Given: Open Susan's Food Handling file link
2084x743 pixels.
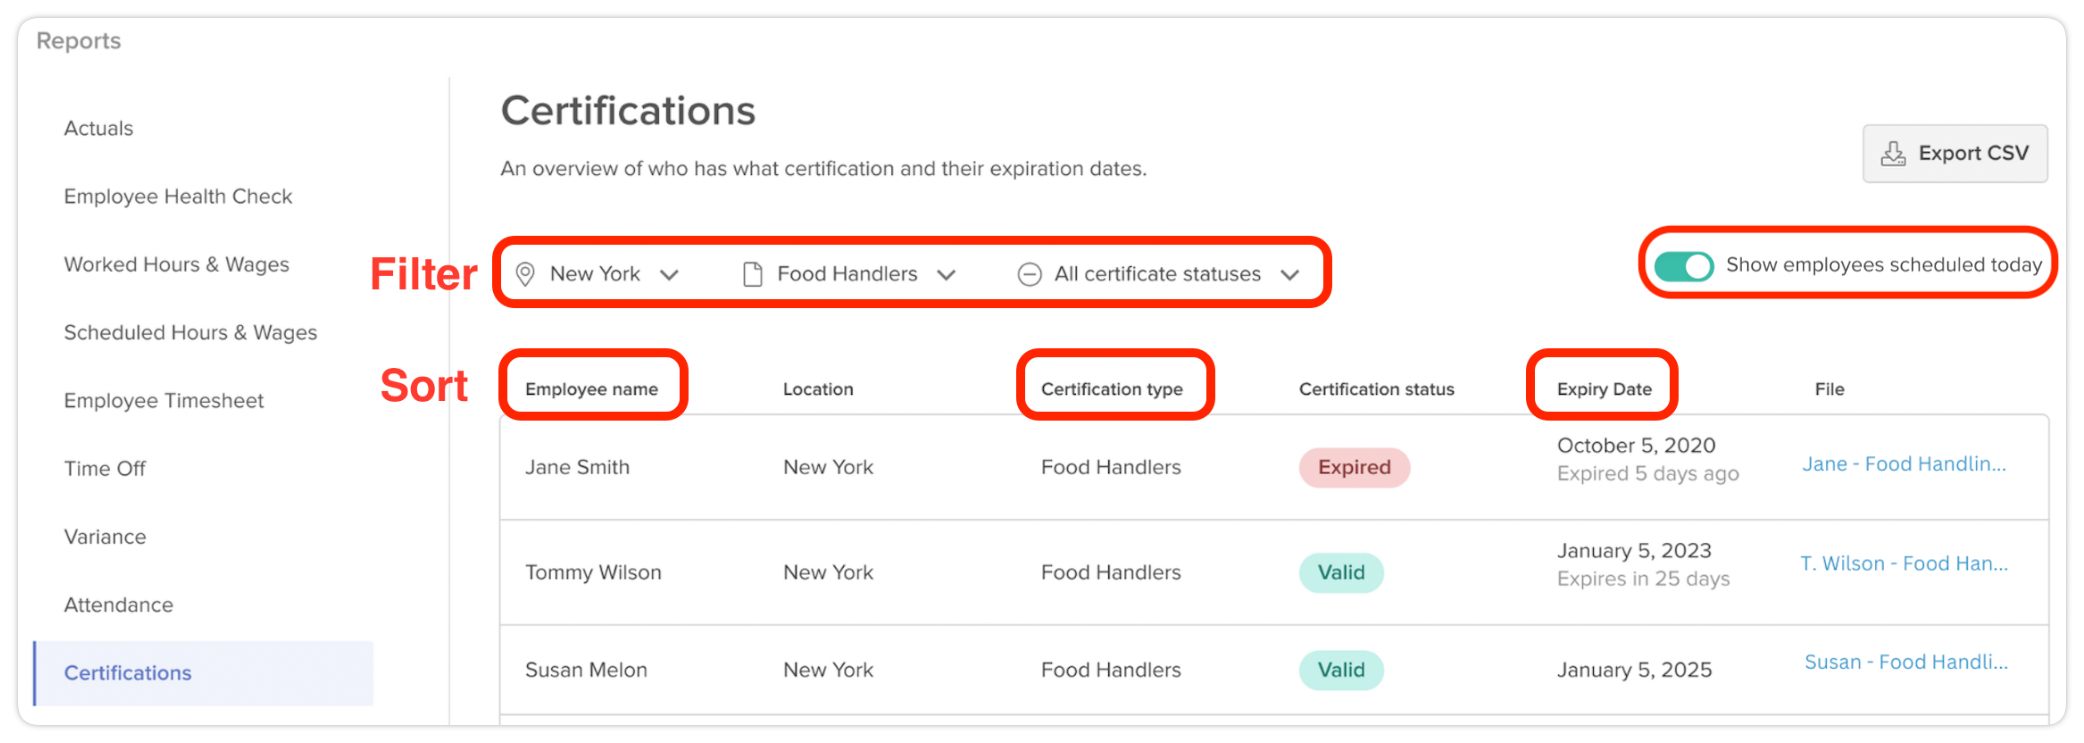Looking at the screenshot, I should (1906, 662).
